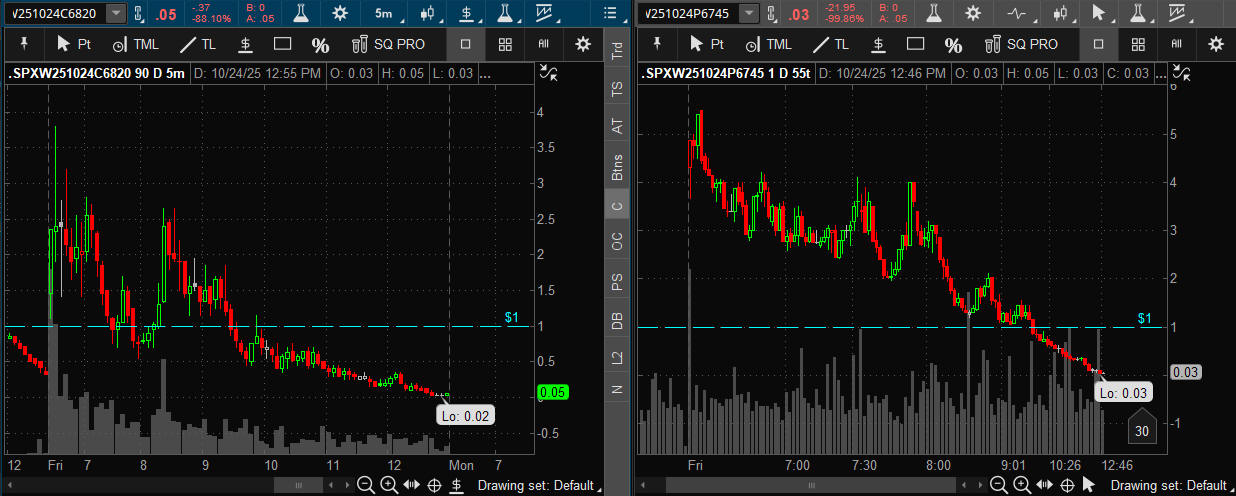Expand the symbol dropdown for 251024C6820
The height and width of the screenshot is (496, 1236).
coord(116,13)
